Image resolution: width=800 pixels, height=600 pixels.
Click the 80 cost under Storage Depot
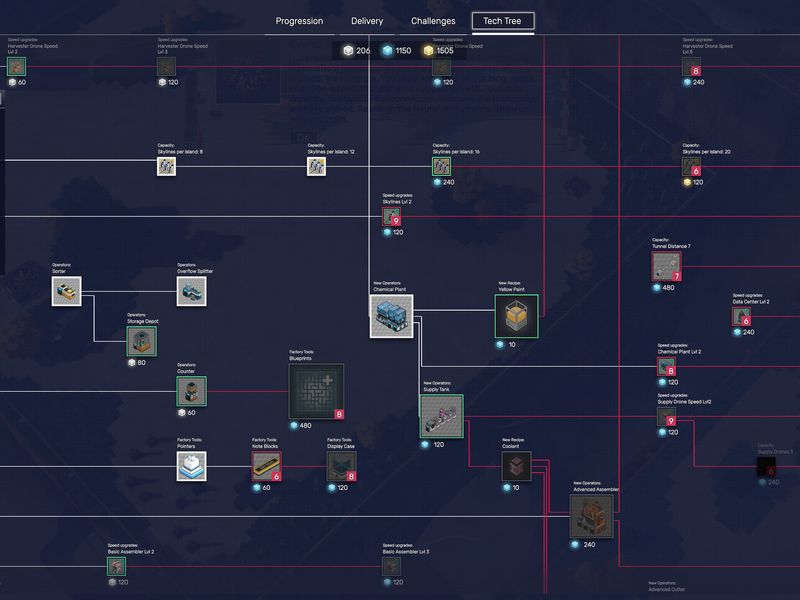[137, 363]
